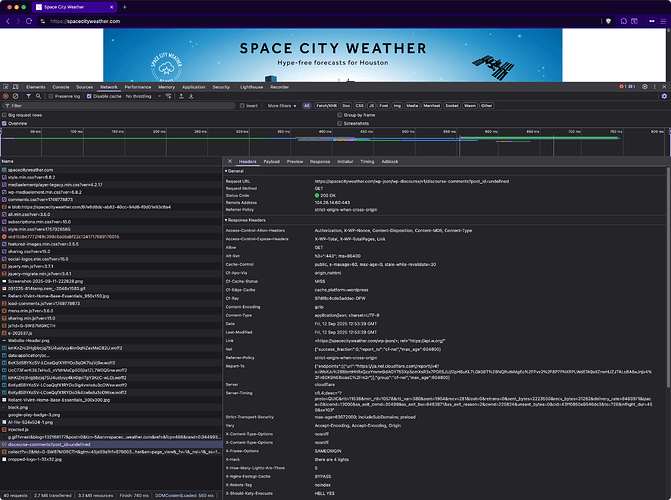Click the Name column header

pyautogui.click(x=111, y=161)
